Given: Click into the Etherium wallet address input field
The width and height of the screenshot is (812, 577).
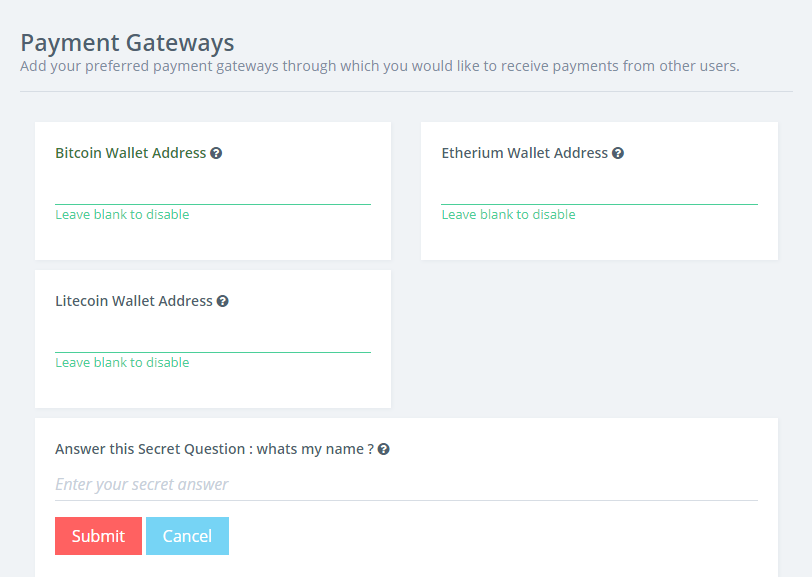Looking at the screenshot, I should (x=599, y=190).
